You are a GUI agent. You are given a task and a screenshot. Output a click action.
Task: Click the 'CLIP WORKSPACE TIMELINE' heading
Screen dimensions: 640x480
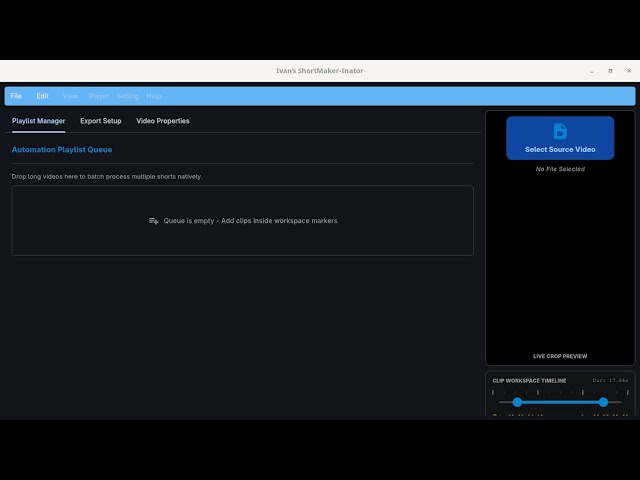click(x=529, y=380)
